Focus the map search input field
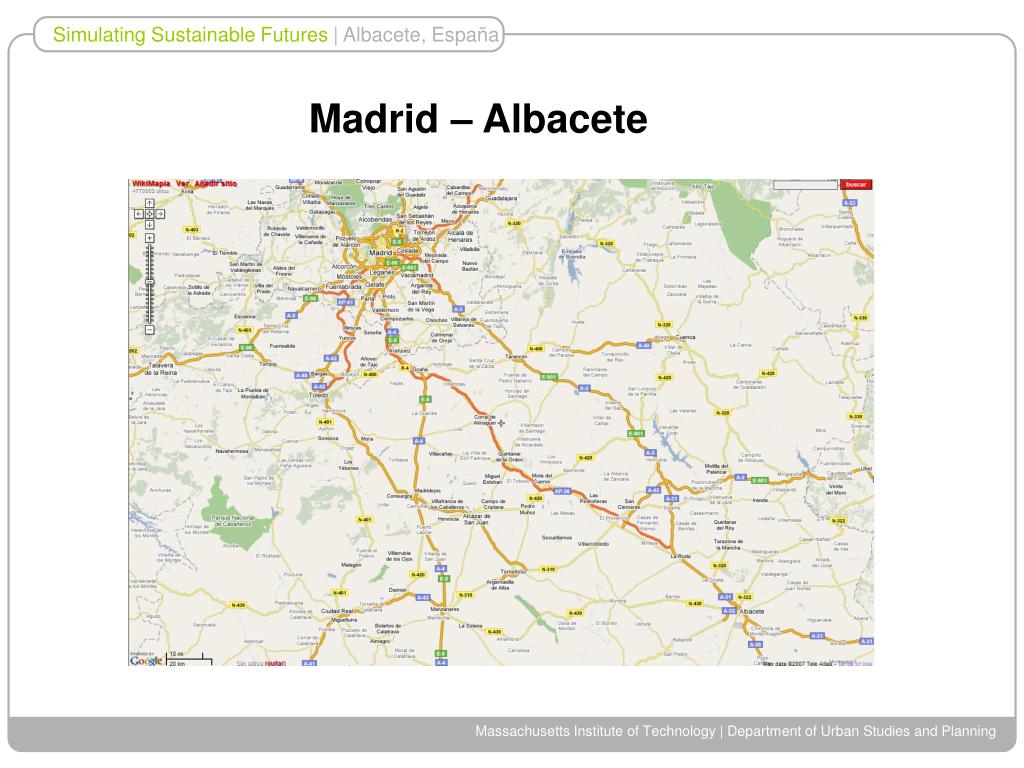 point(805,185)
